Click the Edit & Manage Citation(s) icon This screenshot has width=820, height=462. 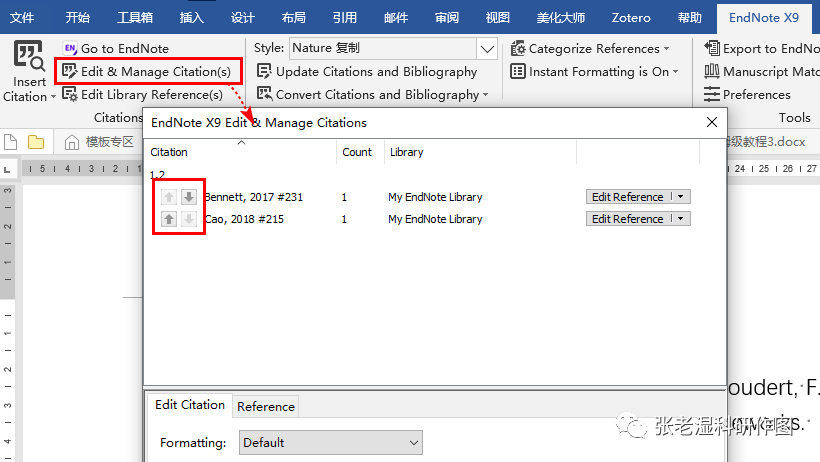pyautogui.click(x=70, y=71)
